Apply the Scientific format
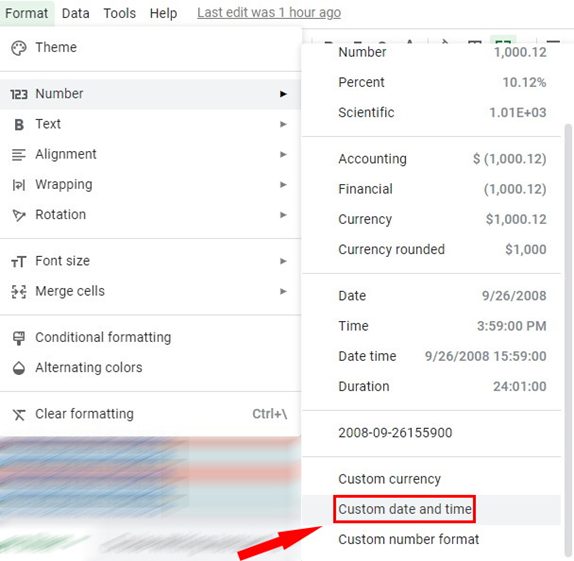Image resolution: width=574 pixels, height=561 pixels. 431,112
